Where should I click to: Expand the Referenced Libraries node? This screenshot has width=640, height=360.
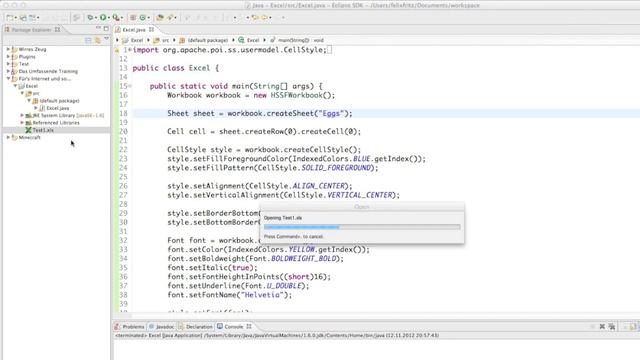22,122
